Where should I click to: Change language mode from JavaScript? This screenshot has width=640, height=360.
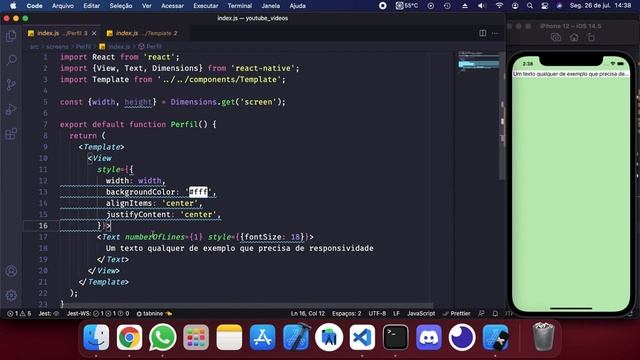click(421, 313)
